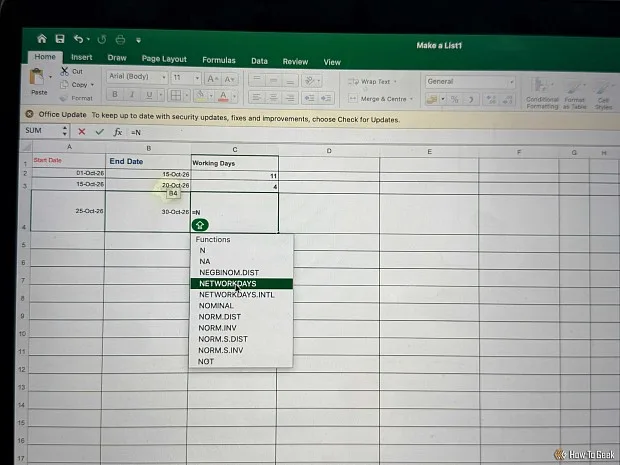
Task: Increase decimal places
Action: 491,100
